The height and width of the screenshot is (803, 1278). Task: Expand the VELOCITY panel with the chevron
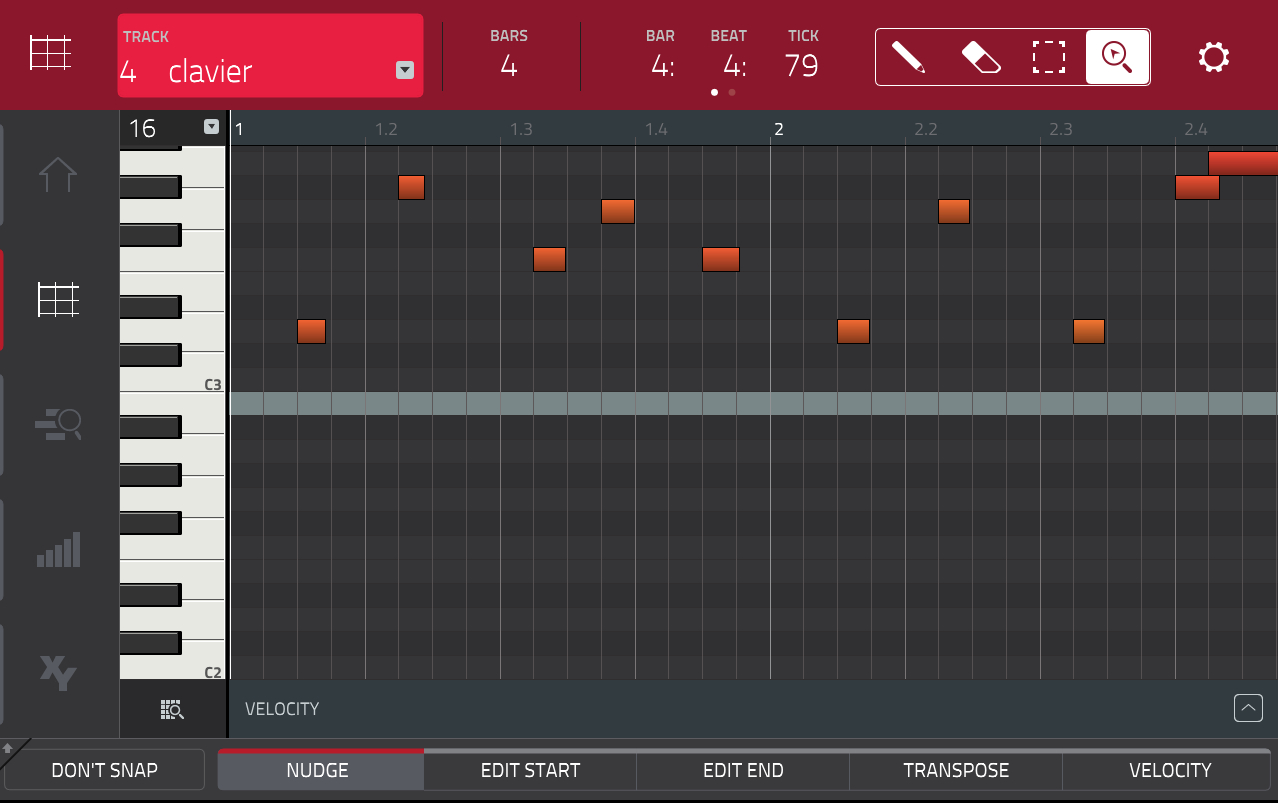(x=1247, y=708)
